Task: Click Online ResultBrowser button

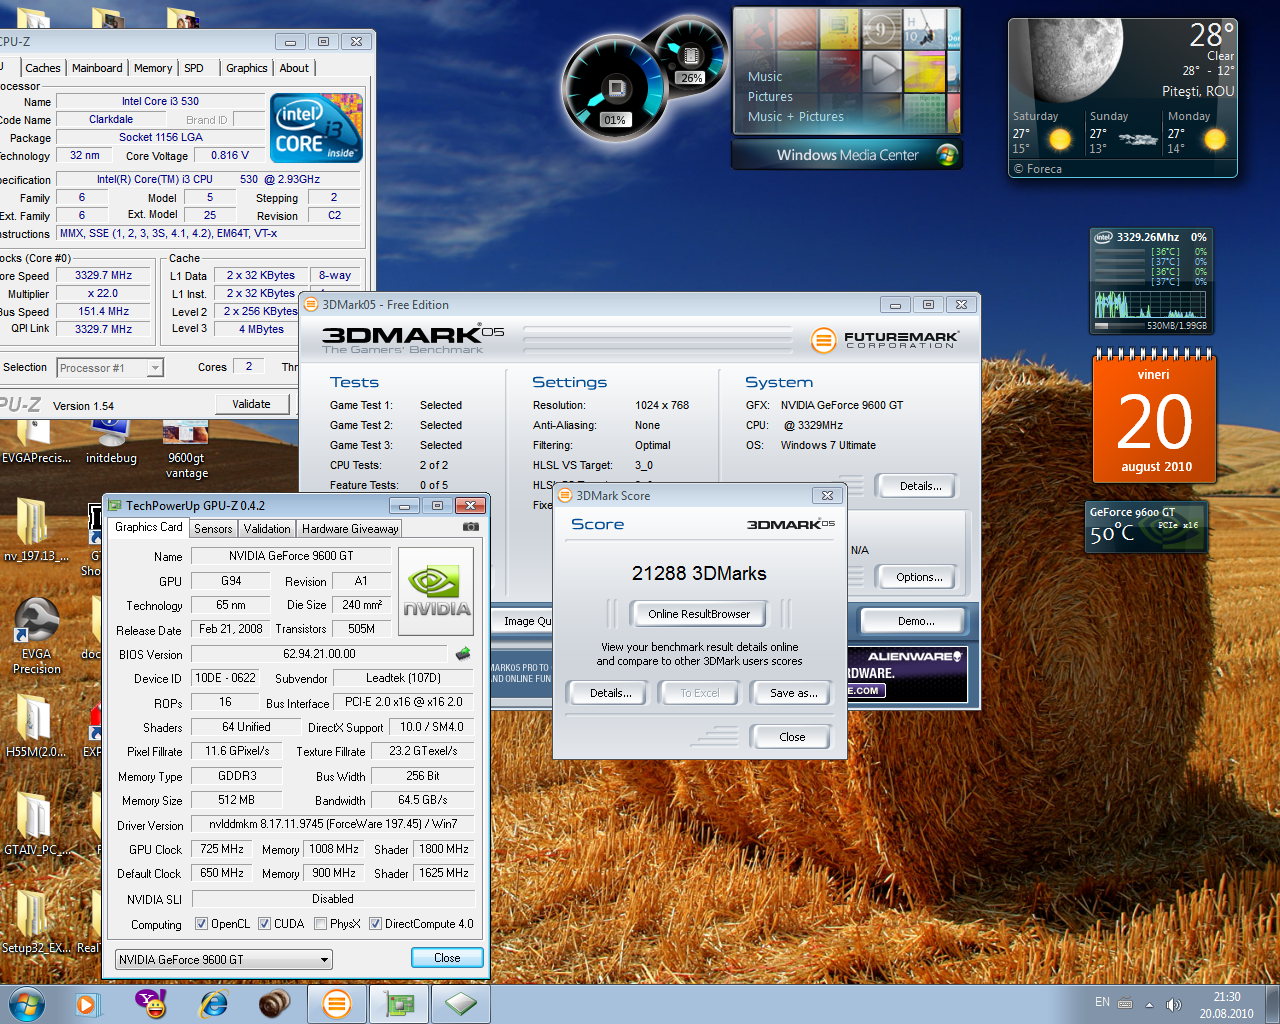Action: coord(699,614)
